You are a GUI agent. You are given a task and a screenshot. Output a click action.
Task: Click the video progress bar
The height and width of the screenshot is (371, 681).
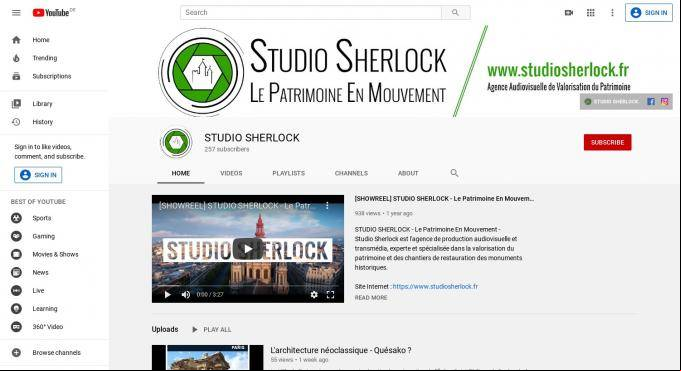(248, 286)
